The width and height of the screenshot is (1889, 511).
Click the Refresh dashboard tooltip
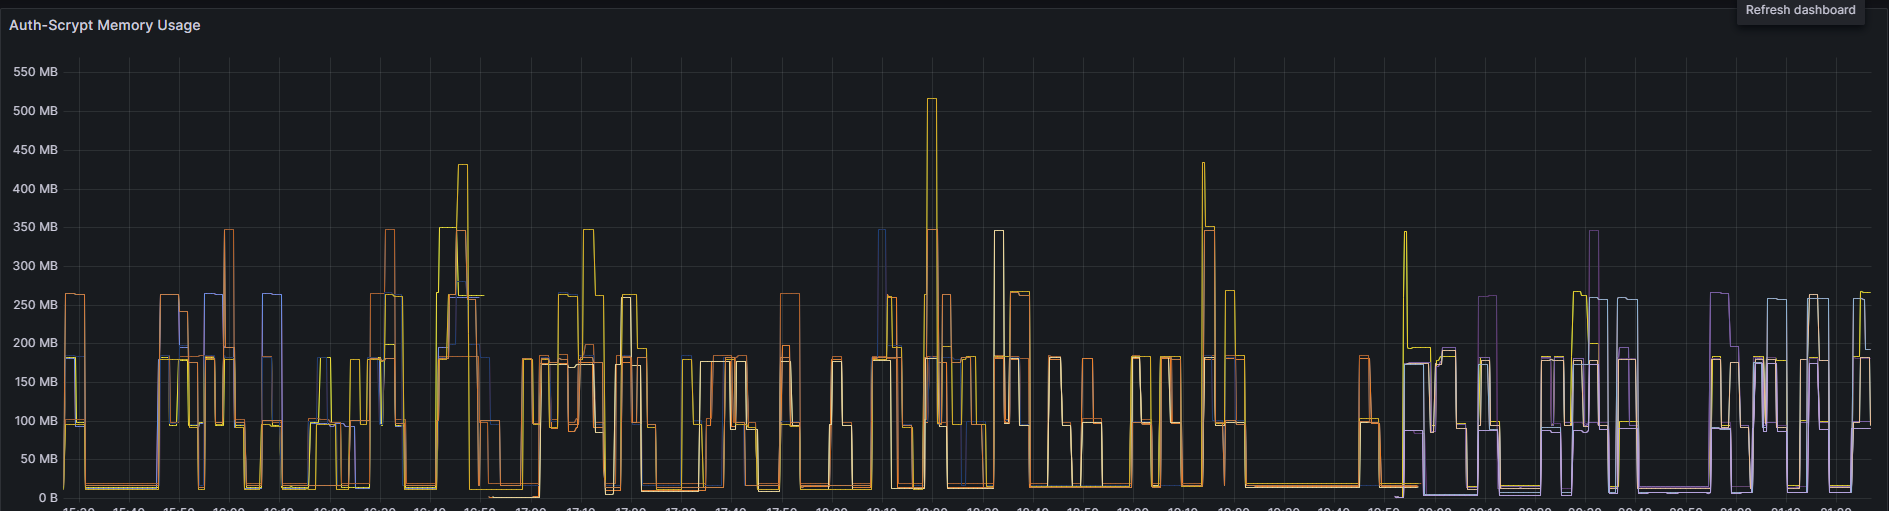(x=1800, y=10)
